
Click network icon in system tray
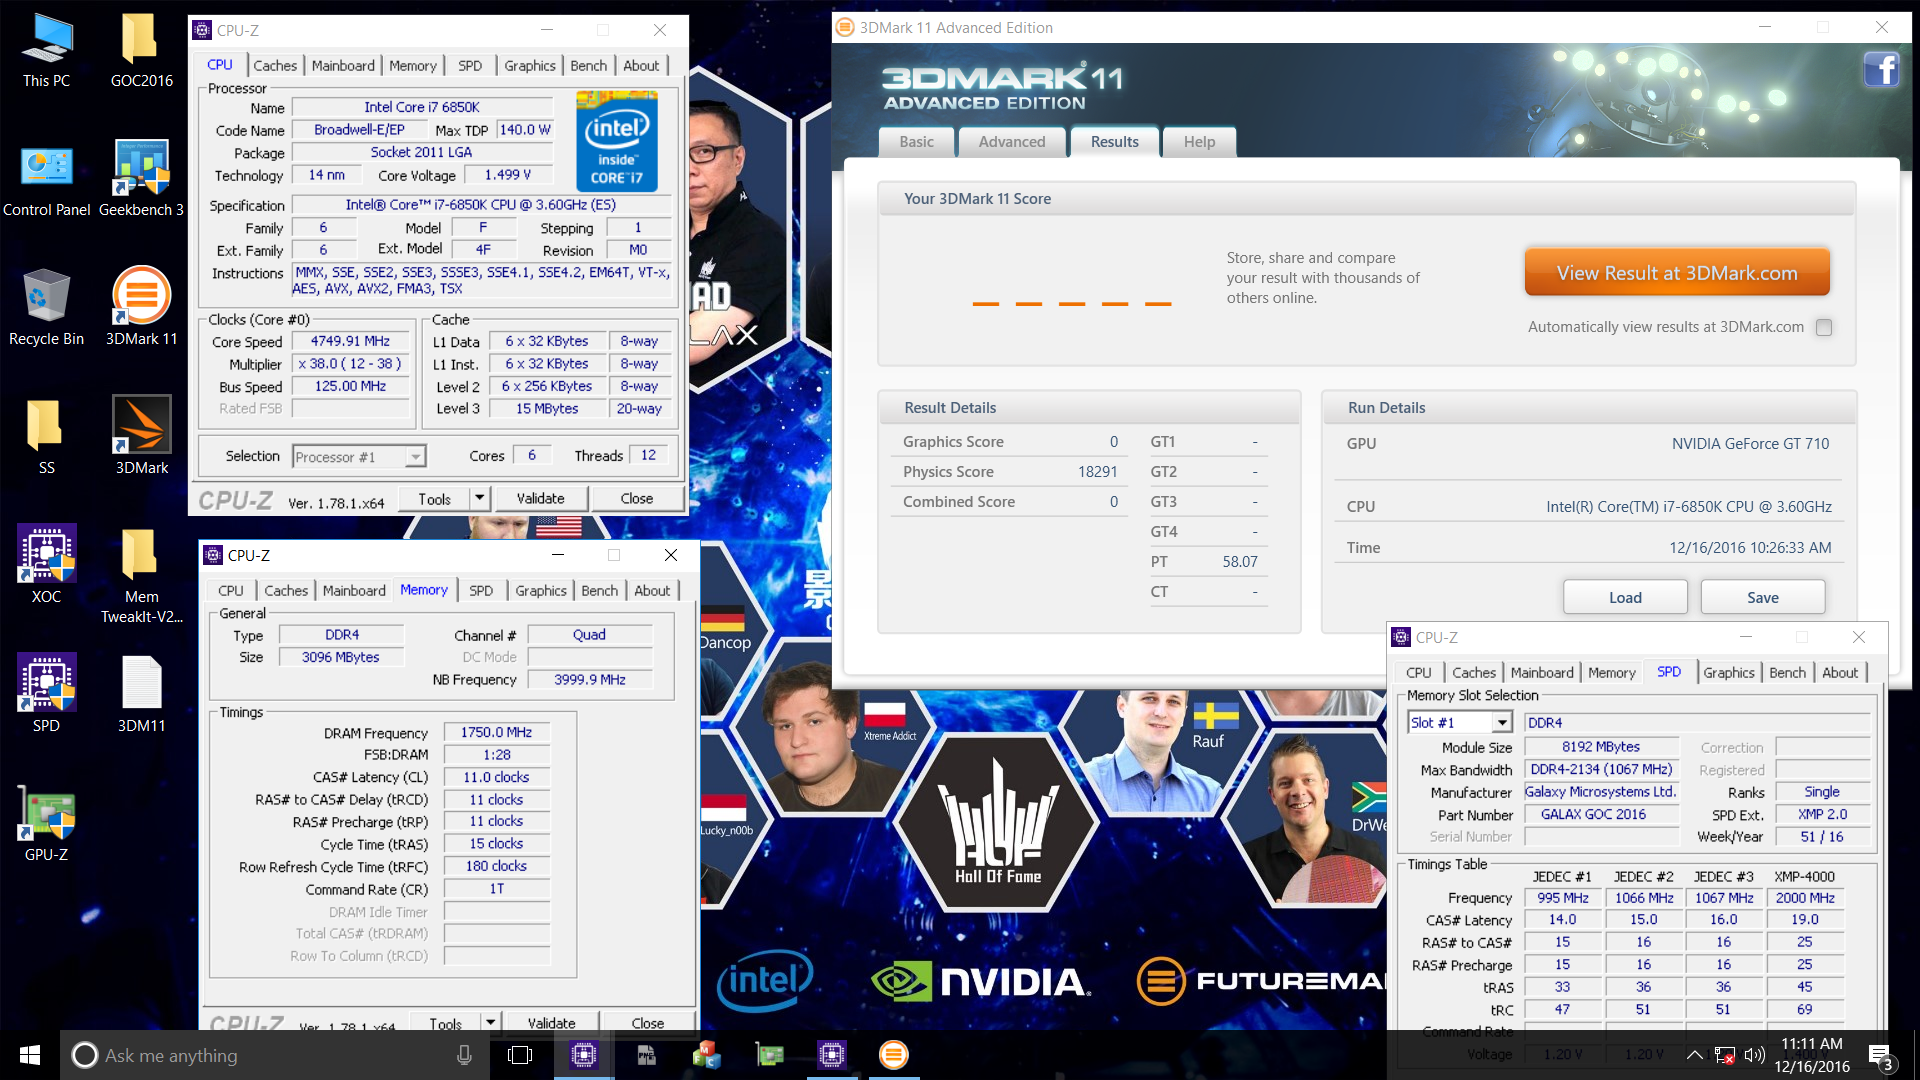coord(1724,1055)
